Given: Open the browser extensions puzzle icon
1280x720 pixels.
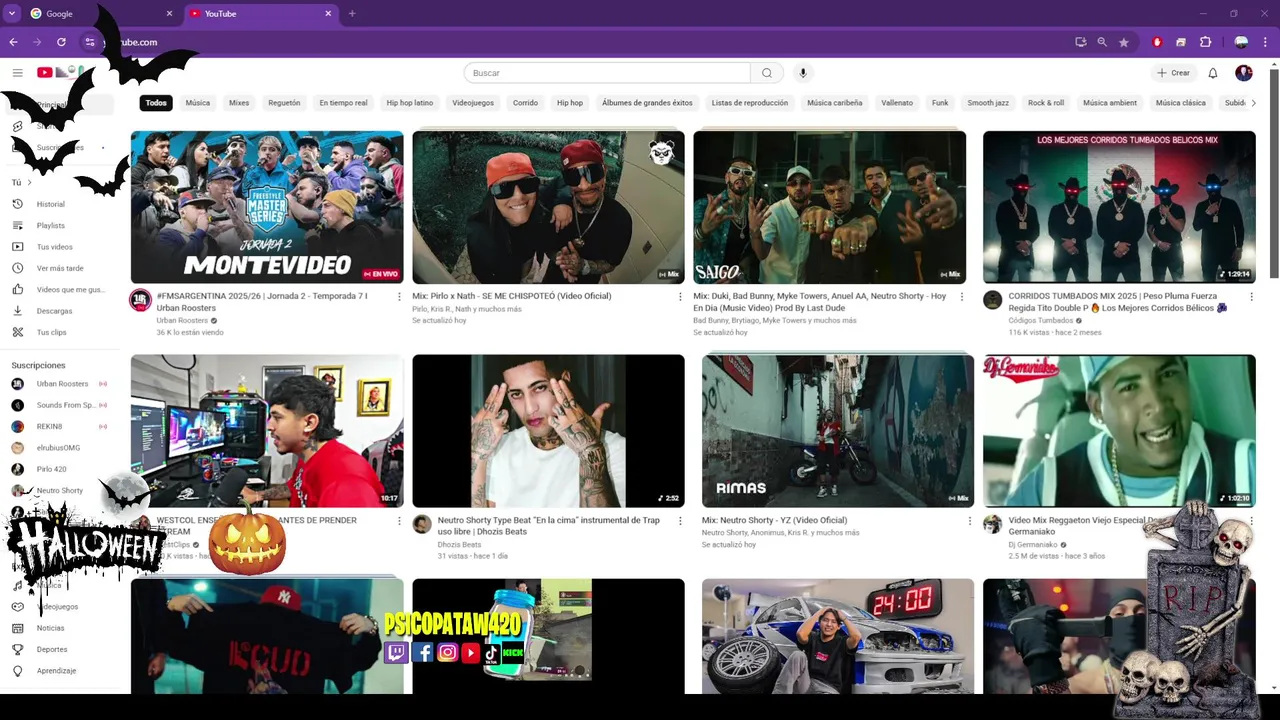Looking at the screenshot, I should (x=1205, y=42).
